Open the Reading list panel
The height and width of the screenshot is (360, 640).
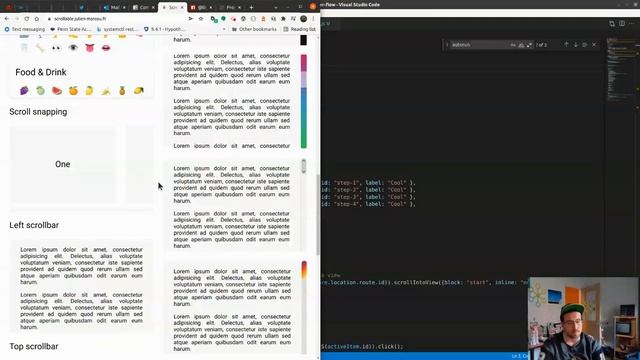(299, 29)
